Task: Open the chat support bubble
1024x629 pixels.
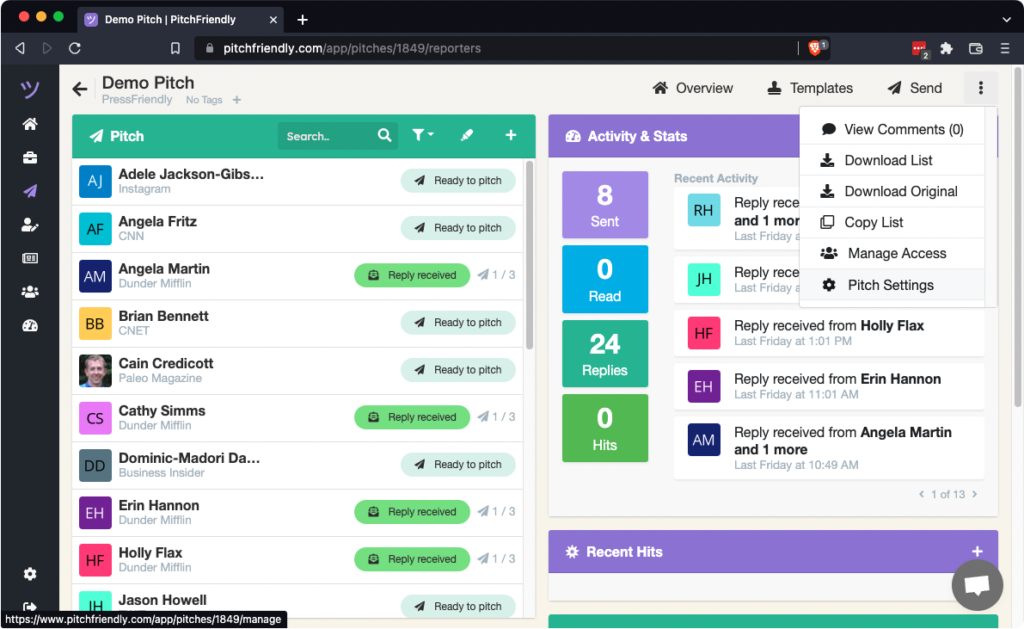Action: (976, 584)
